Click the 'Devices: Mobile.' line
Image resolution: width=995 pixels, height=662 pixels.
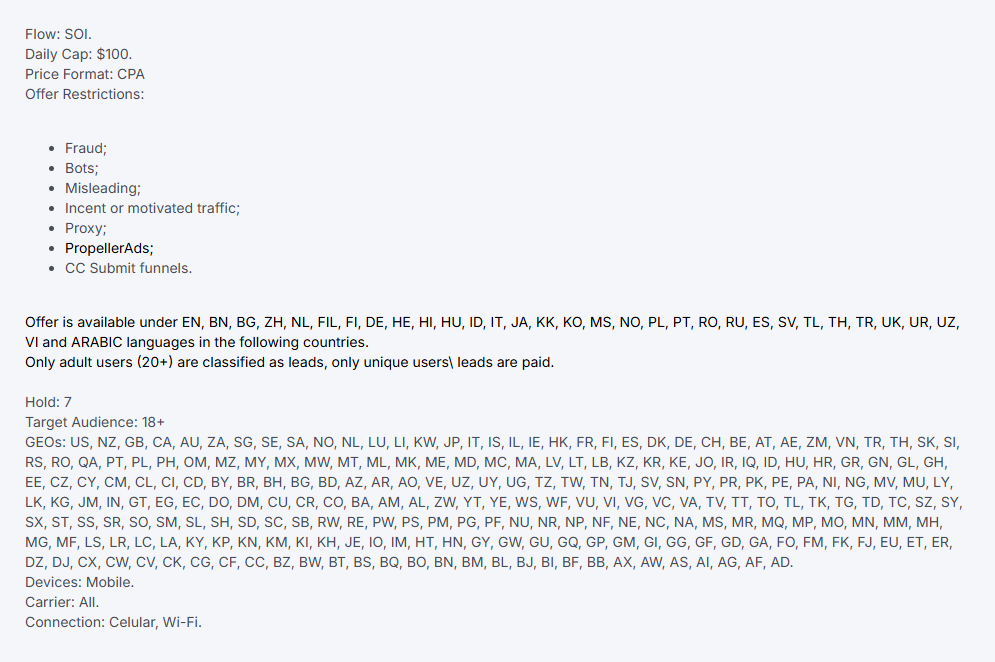[79, 583]
